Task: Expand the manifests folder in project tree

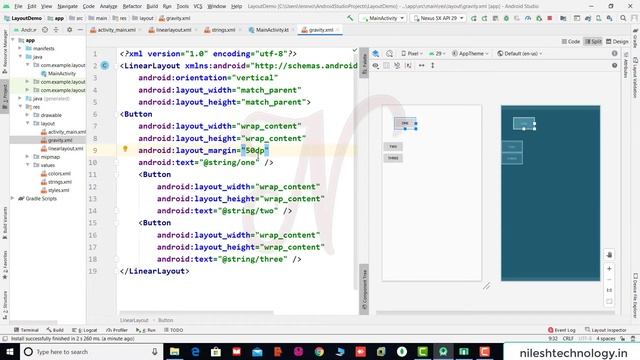Action: (20, 48)
